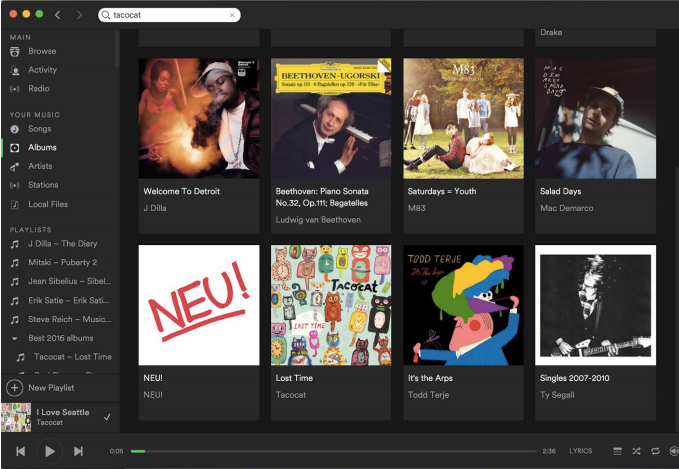Click J Dilla artist link

[155, 208]
